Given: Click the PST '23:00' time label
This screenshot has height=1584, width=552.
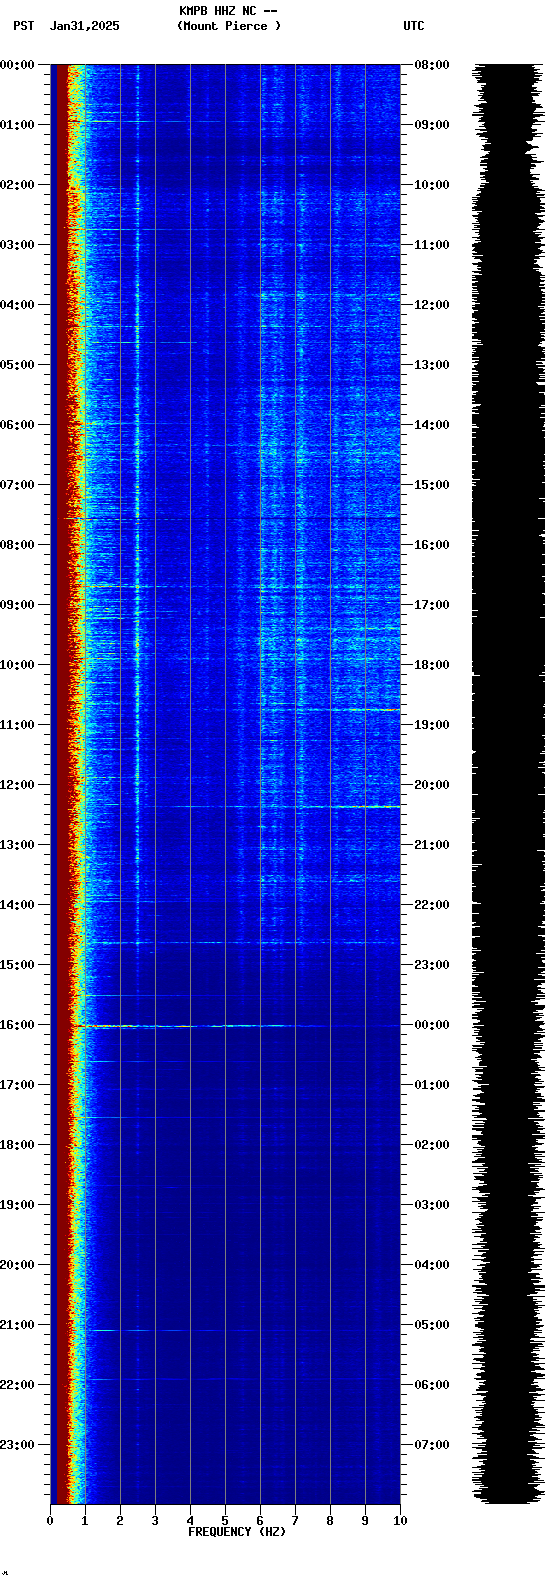Looking at the screenshot, I should [17, 1445].
